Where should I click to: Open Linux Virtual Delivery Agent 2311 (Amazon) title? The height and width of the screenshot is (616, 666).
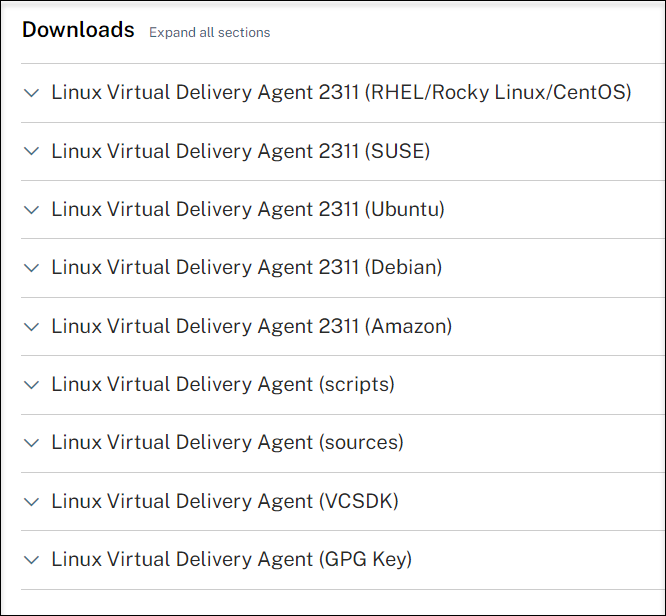click(x=251, y=326)
